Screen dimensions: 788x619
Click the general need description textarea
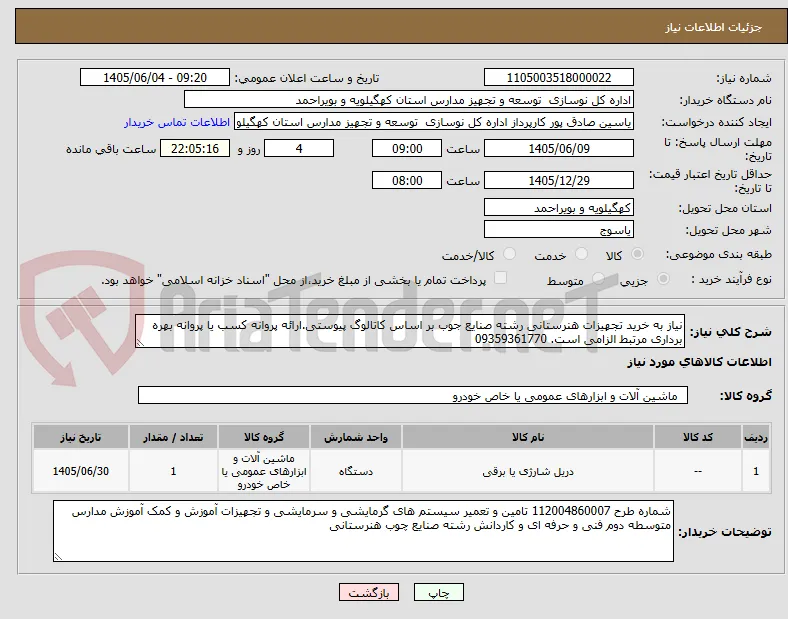point(410,332)
